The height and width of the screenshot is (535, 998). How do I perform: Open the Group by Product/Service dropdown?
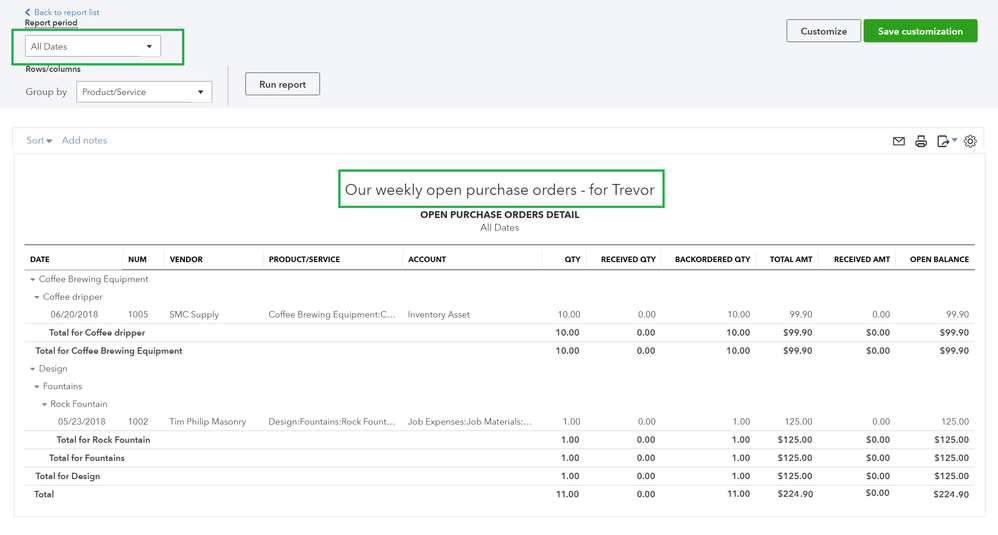[x=144, y=92]
